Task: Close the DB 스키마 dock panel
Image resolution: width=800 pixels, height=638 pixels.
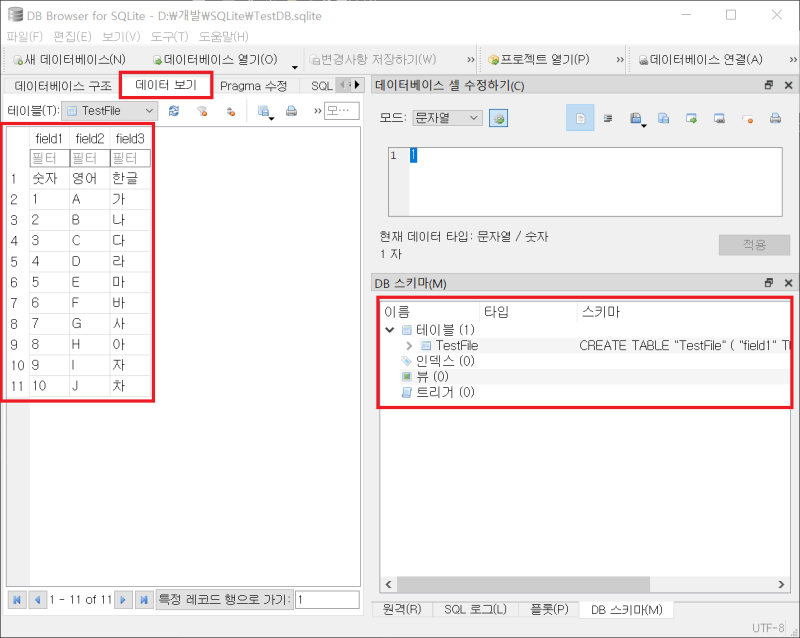Action: [788, 283]
